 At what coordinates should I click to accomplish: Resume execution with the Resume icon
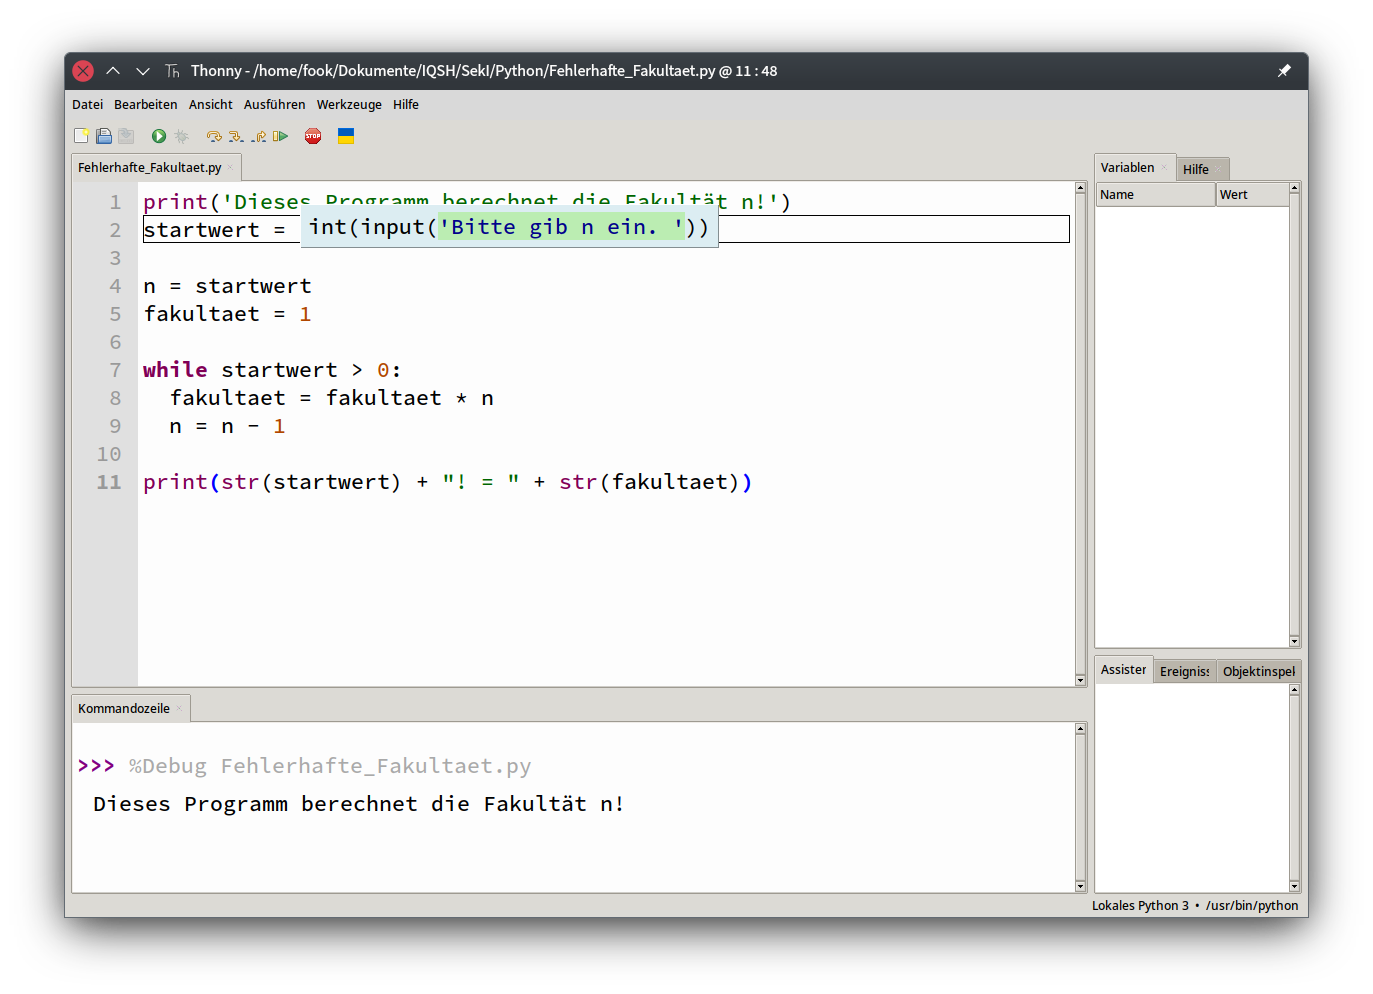coord(281,136)
